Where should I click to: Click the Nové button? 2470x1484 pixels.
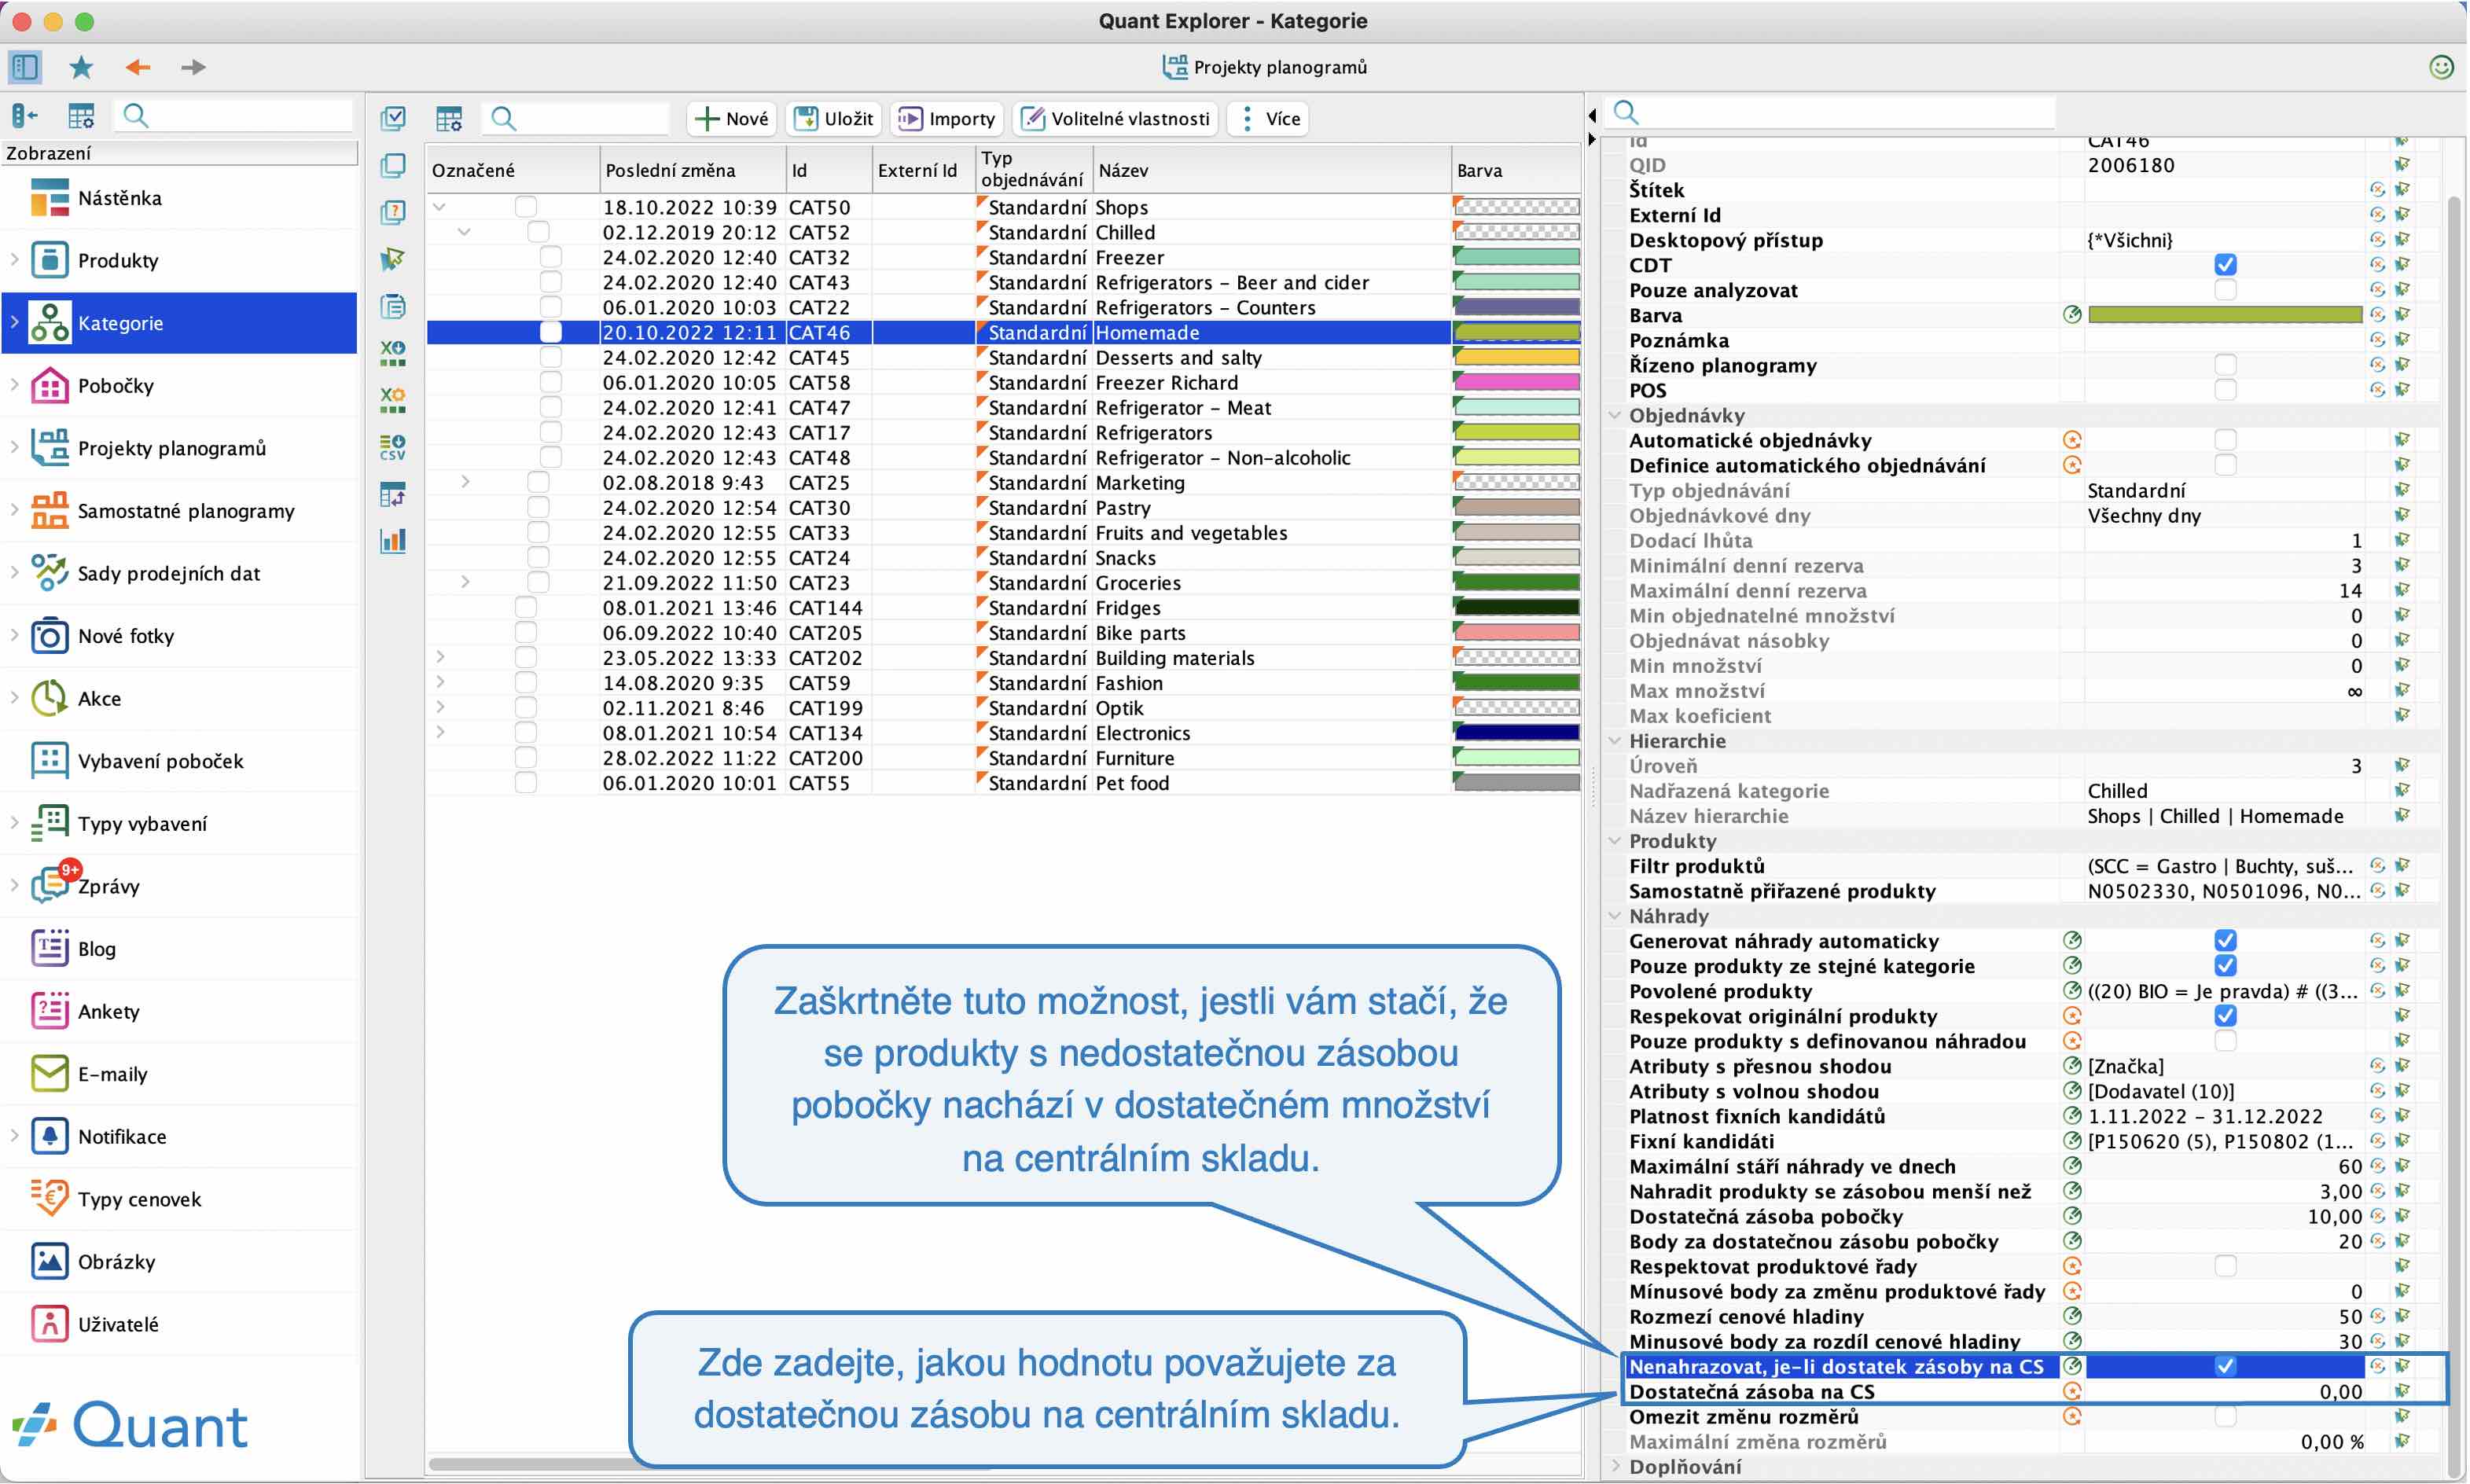[x=732, y=119]
